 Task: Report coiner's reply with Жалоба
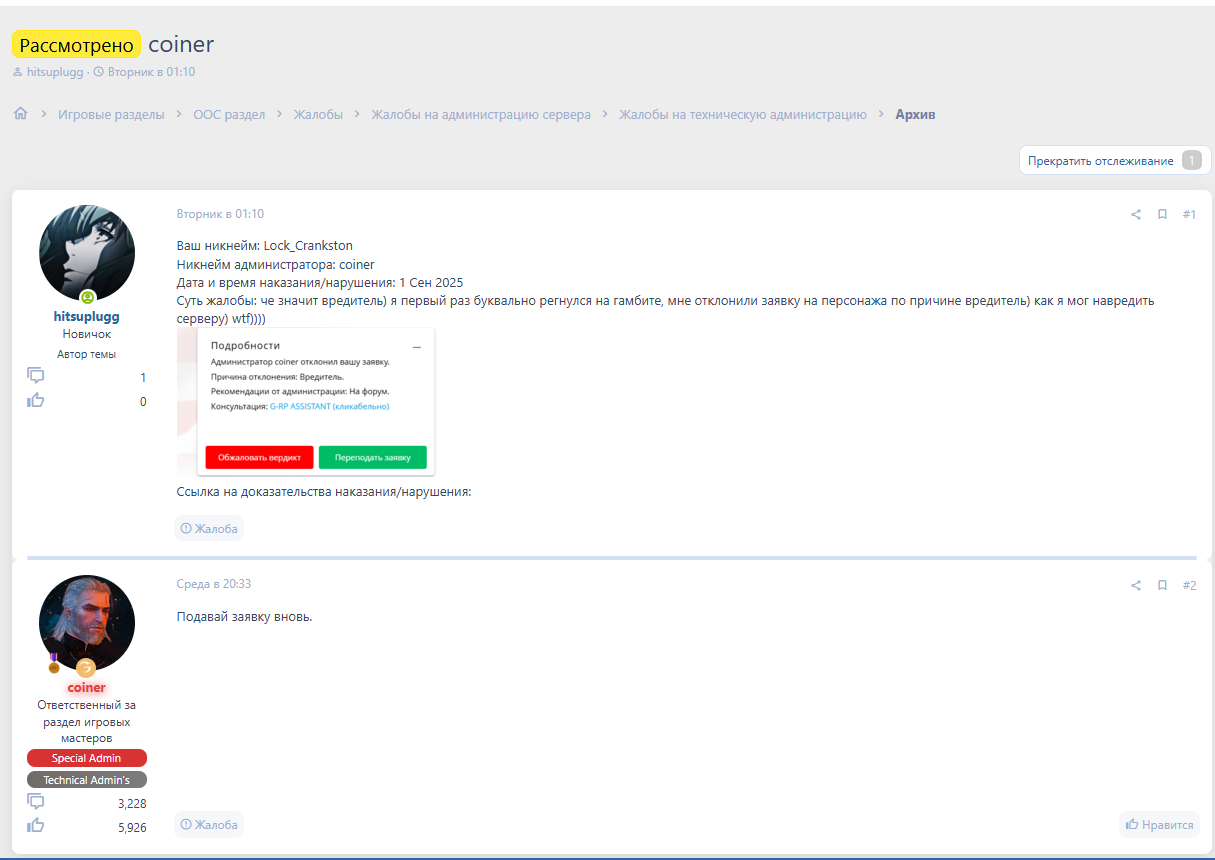click(x=209, y=824)
